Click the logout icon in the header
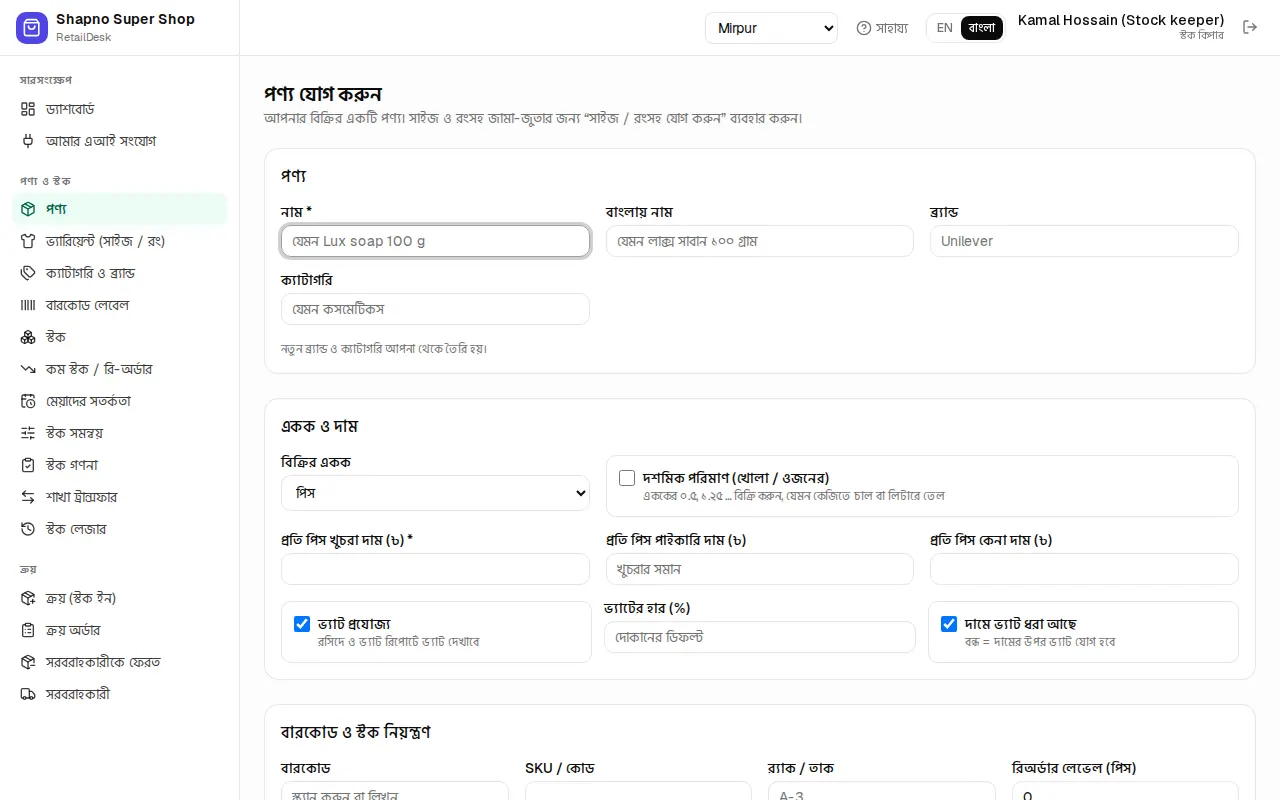This screenshot has width=1280, height=800. pos(1250,27)
